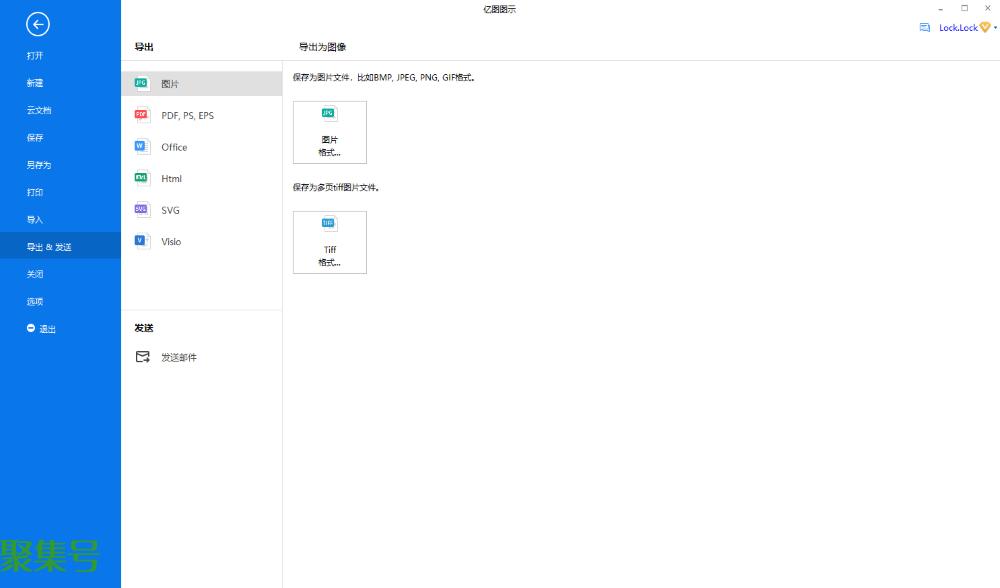Click the back arrow icon
1000x588 pixels.
tap(37, 25)
